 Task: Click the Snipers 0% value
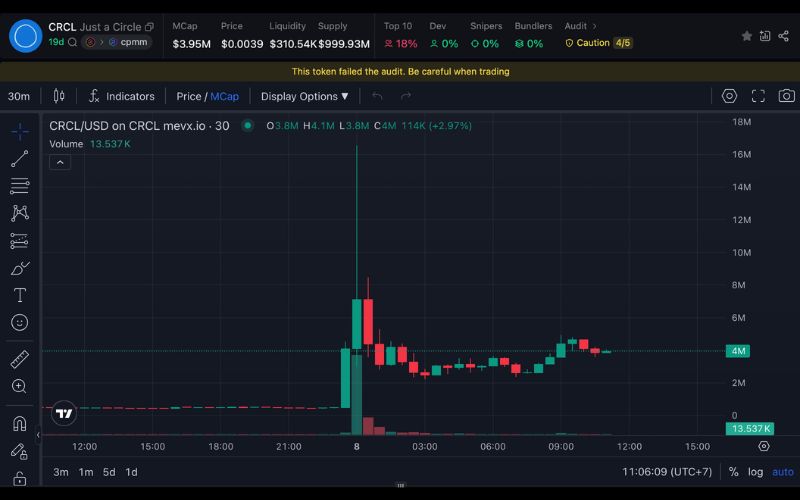(x=485, y=44)
